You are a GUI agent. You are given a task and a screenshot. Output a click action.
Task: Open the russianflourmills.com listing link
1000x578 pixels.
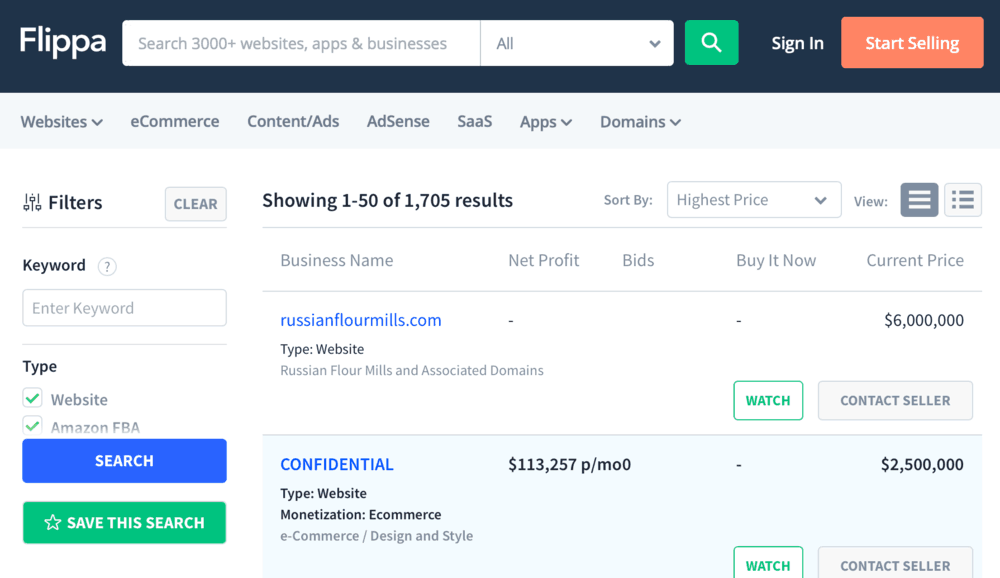pos(361,320)
